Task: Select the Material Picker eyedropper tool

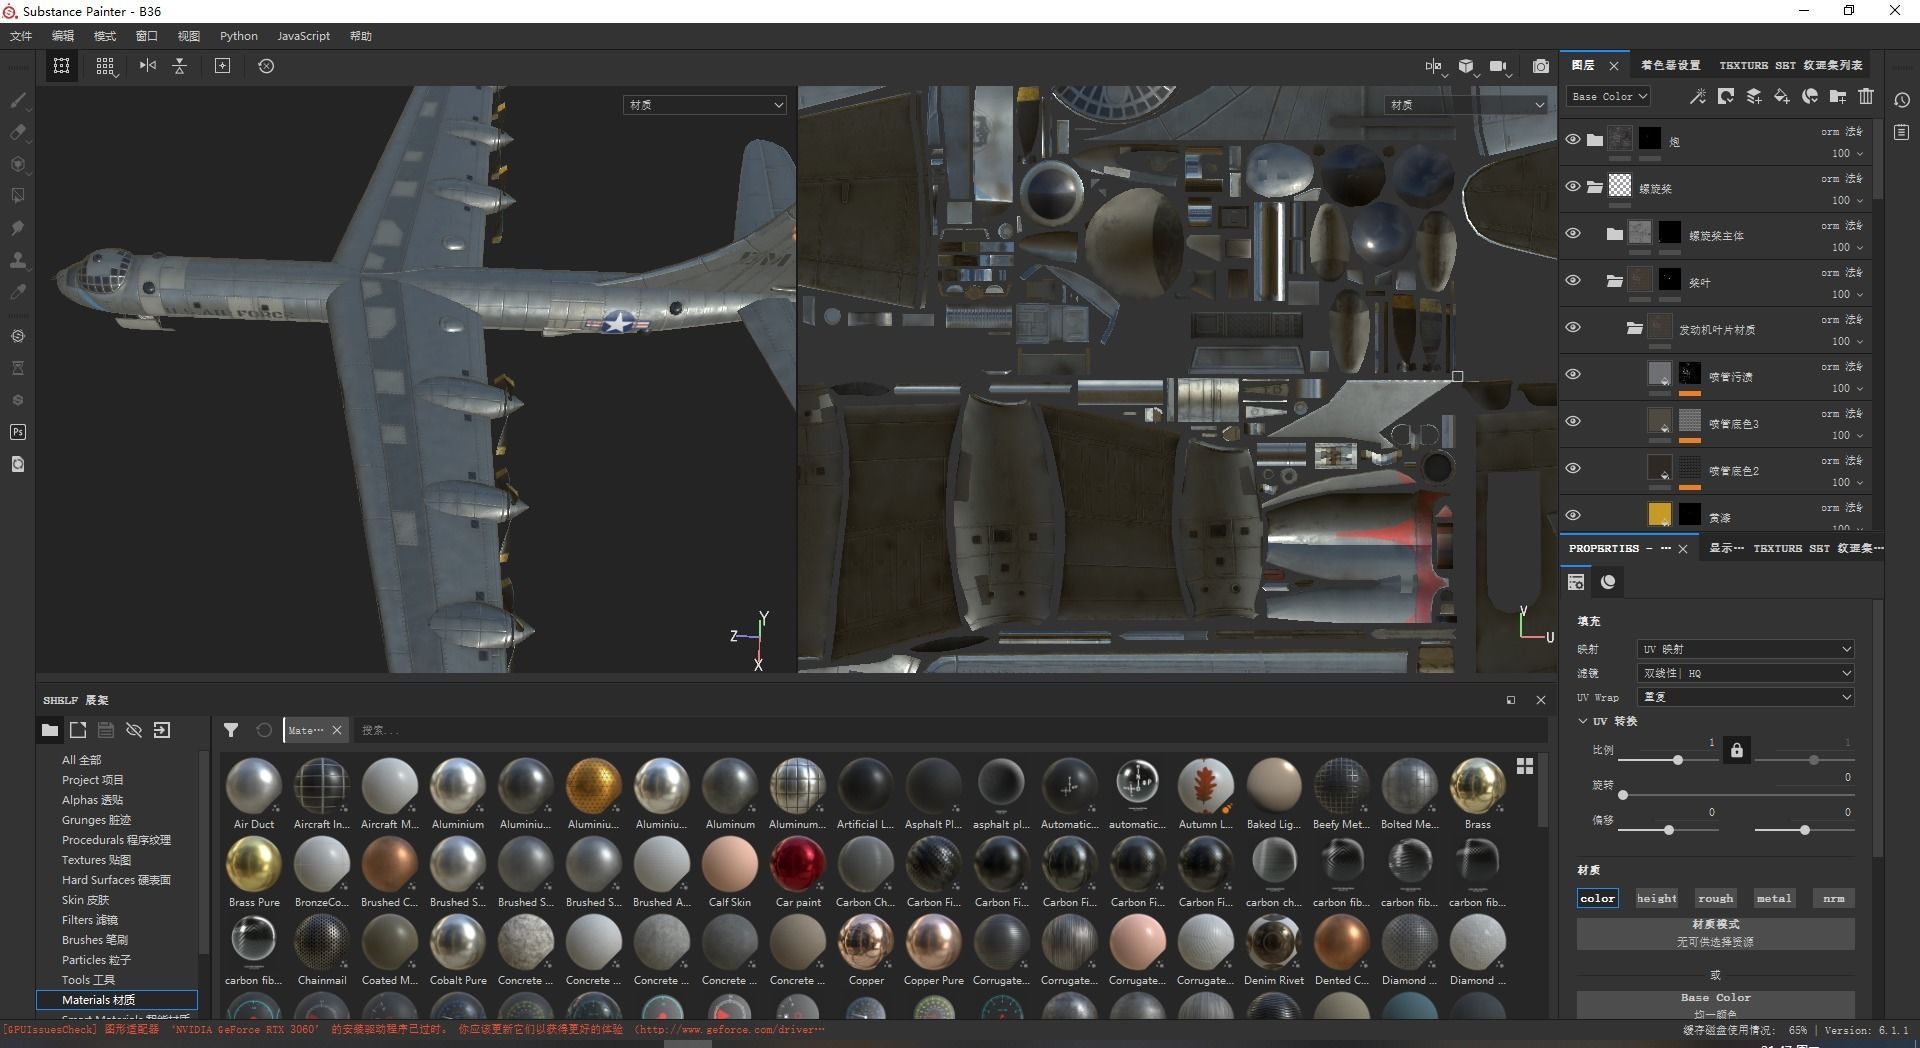Action: coord(18,292)
